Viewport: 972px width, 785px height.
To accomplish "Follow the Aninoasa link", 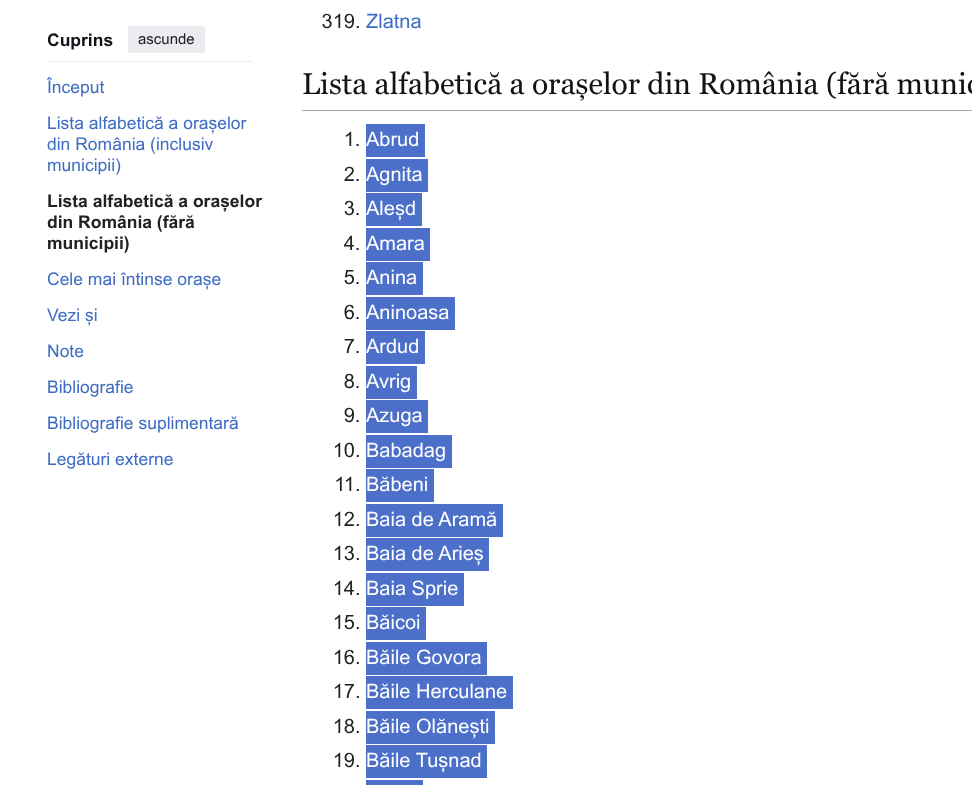I will click(x=407, y=313).
